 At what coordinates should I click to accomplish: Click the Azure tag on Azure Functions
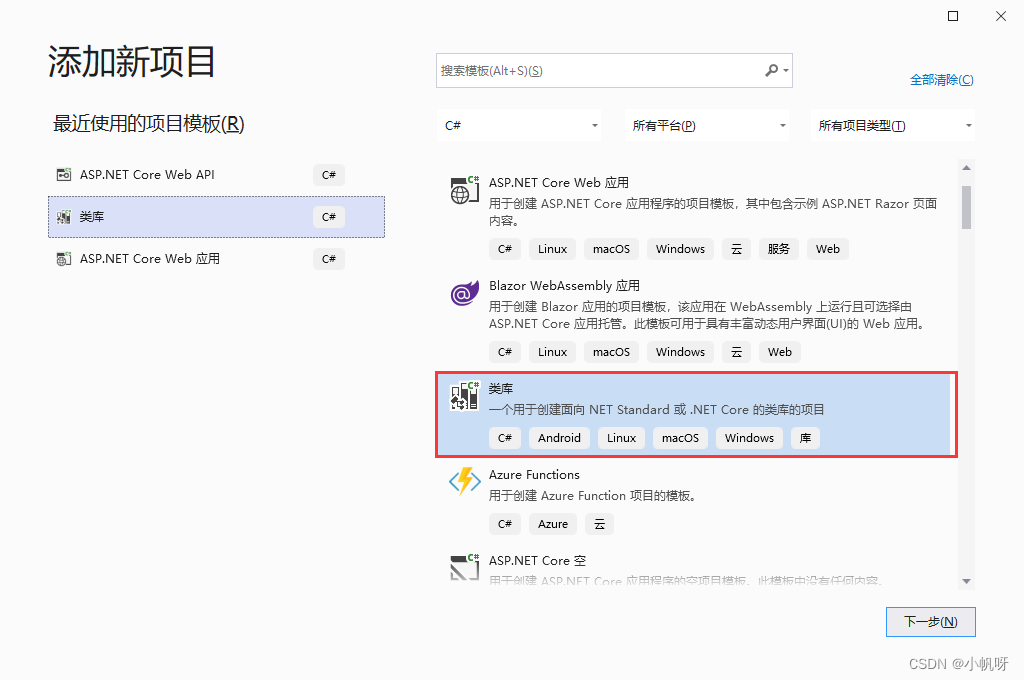click(x=552, y=524)
